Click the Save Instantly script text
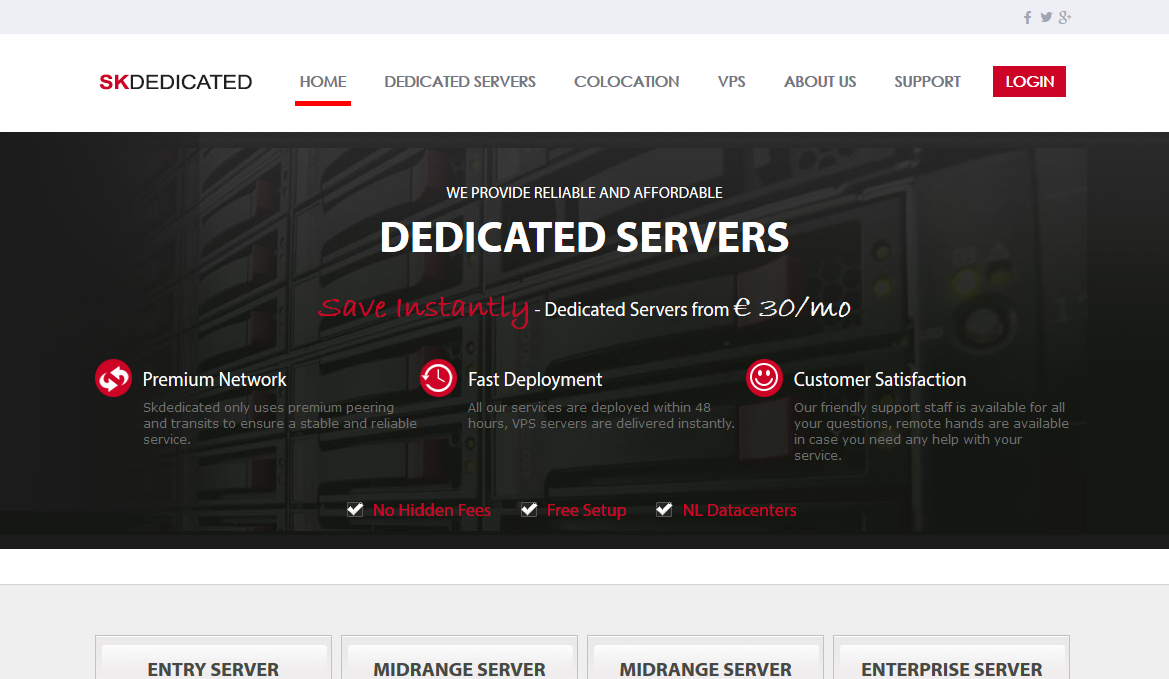This screenshot has height=679, width=1169. pos(423,309)
